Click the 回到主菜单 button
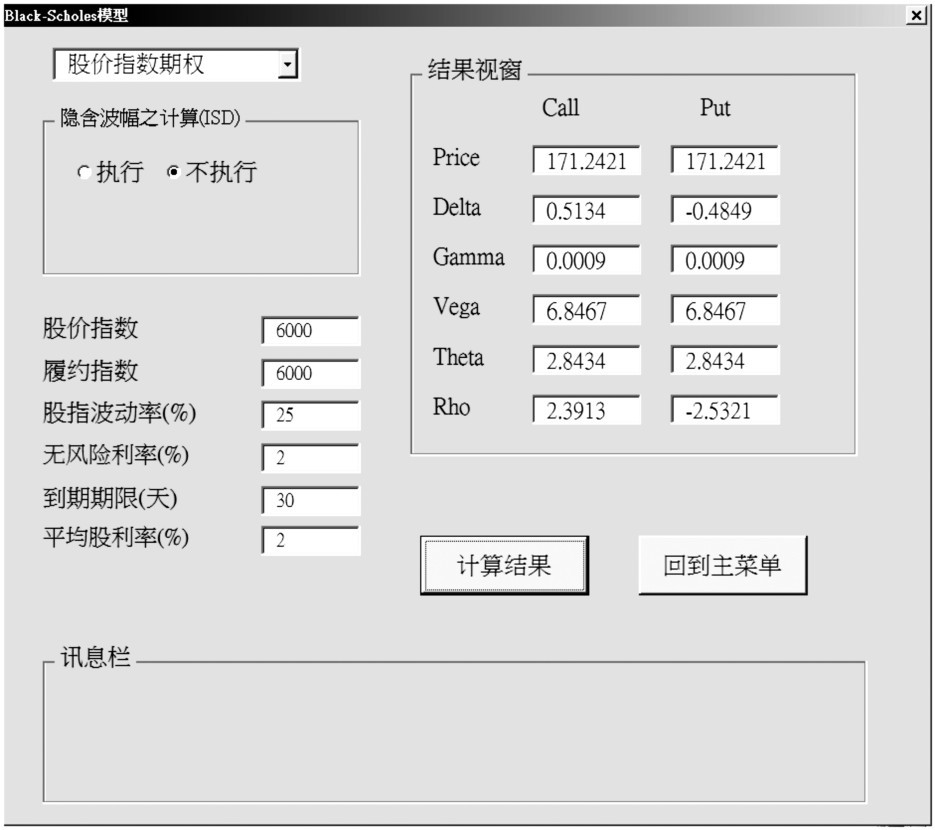The width and height of the screenshot is (935, 830). 722,565
